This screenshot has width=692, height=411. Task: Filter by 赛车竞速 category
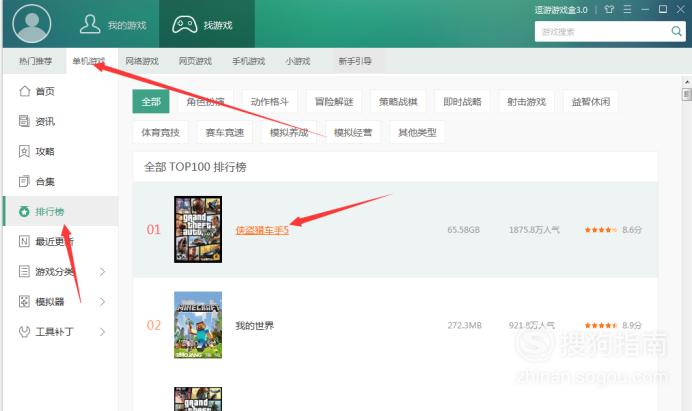click(x=225, y=132)
